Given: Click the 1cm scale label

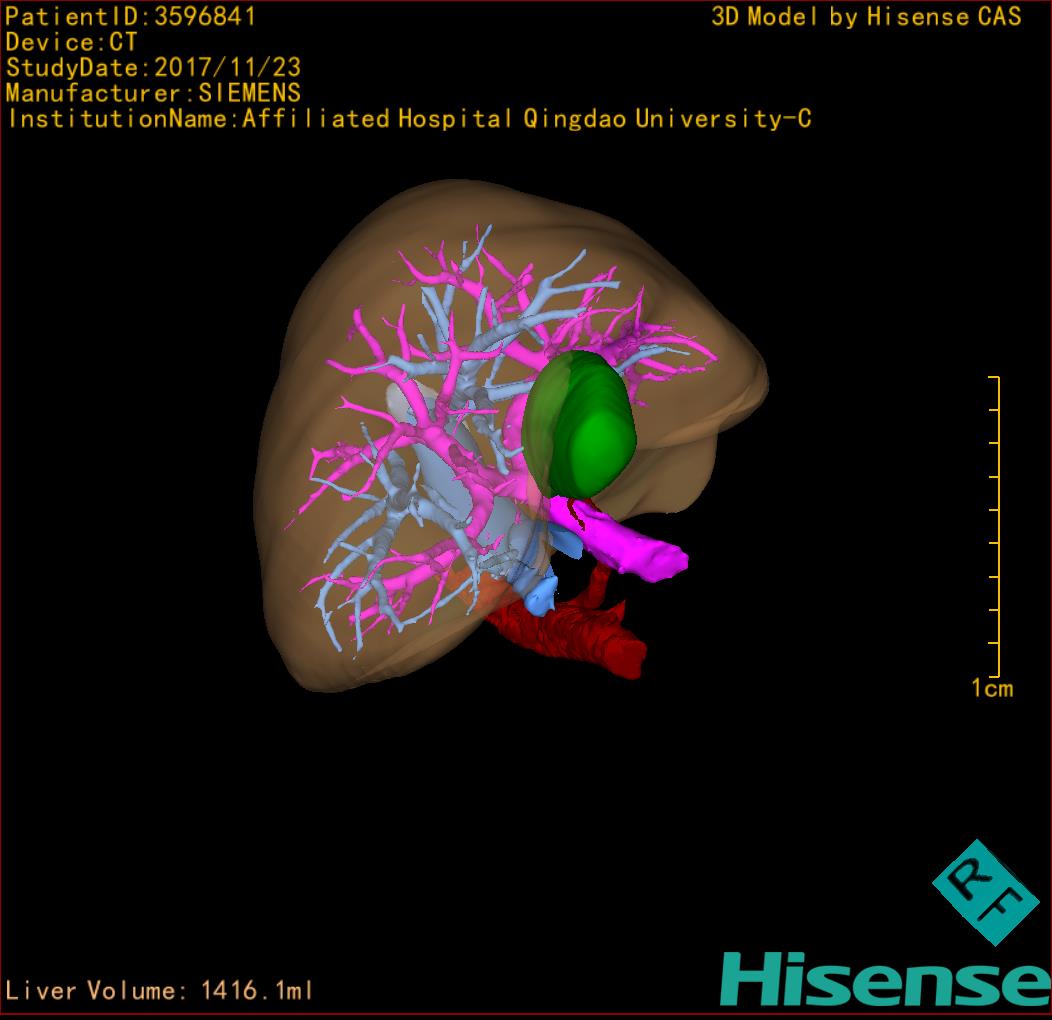Looking at the screenshot, I should pyautogui.click(x=991, y=688).
